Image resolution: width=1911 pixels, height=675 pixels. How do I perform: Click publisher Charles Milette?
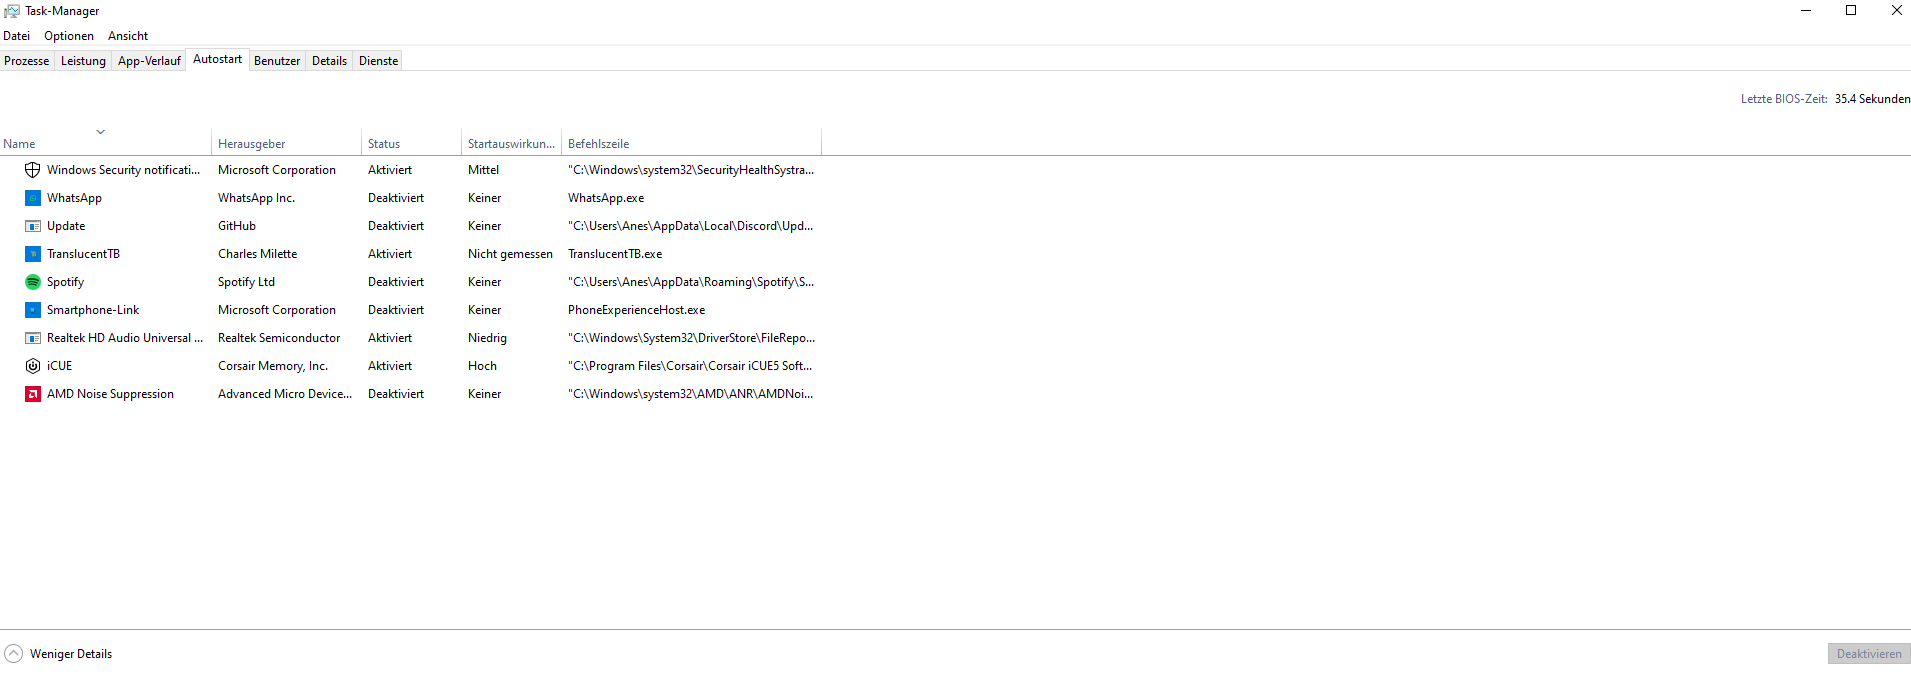257,254
